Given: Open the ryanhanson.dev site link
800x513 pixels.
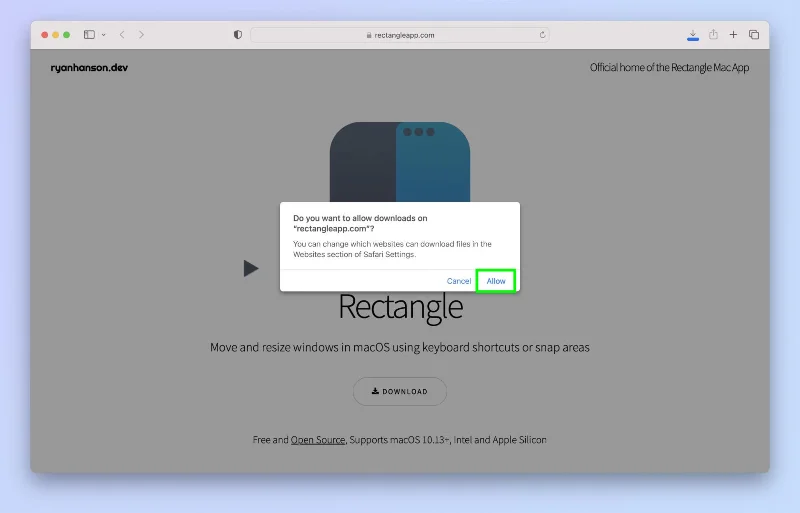Looking at the screenshot, I should [89, 67].
